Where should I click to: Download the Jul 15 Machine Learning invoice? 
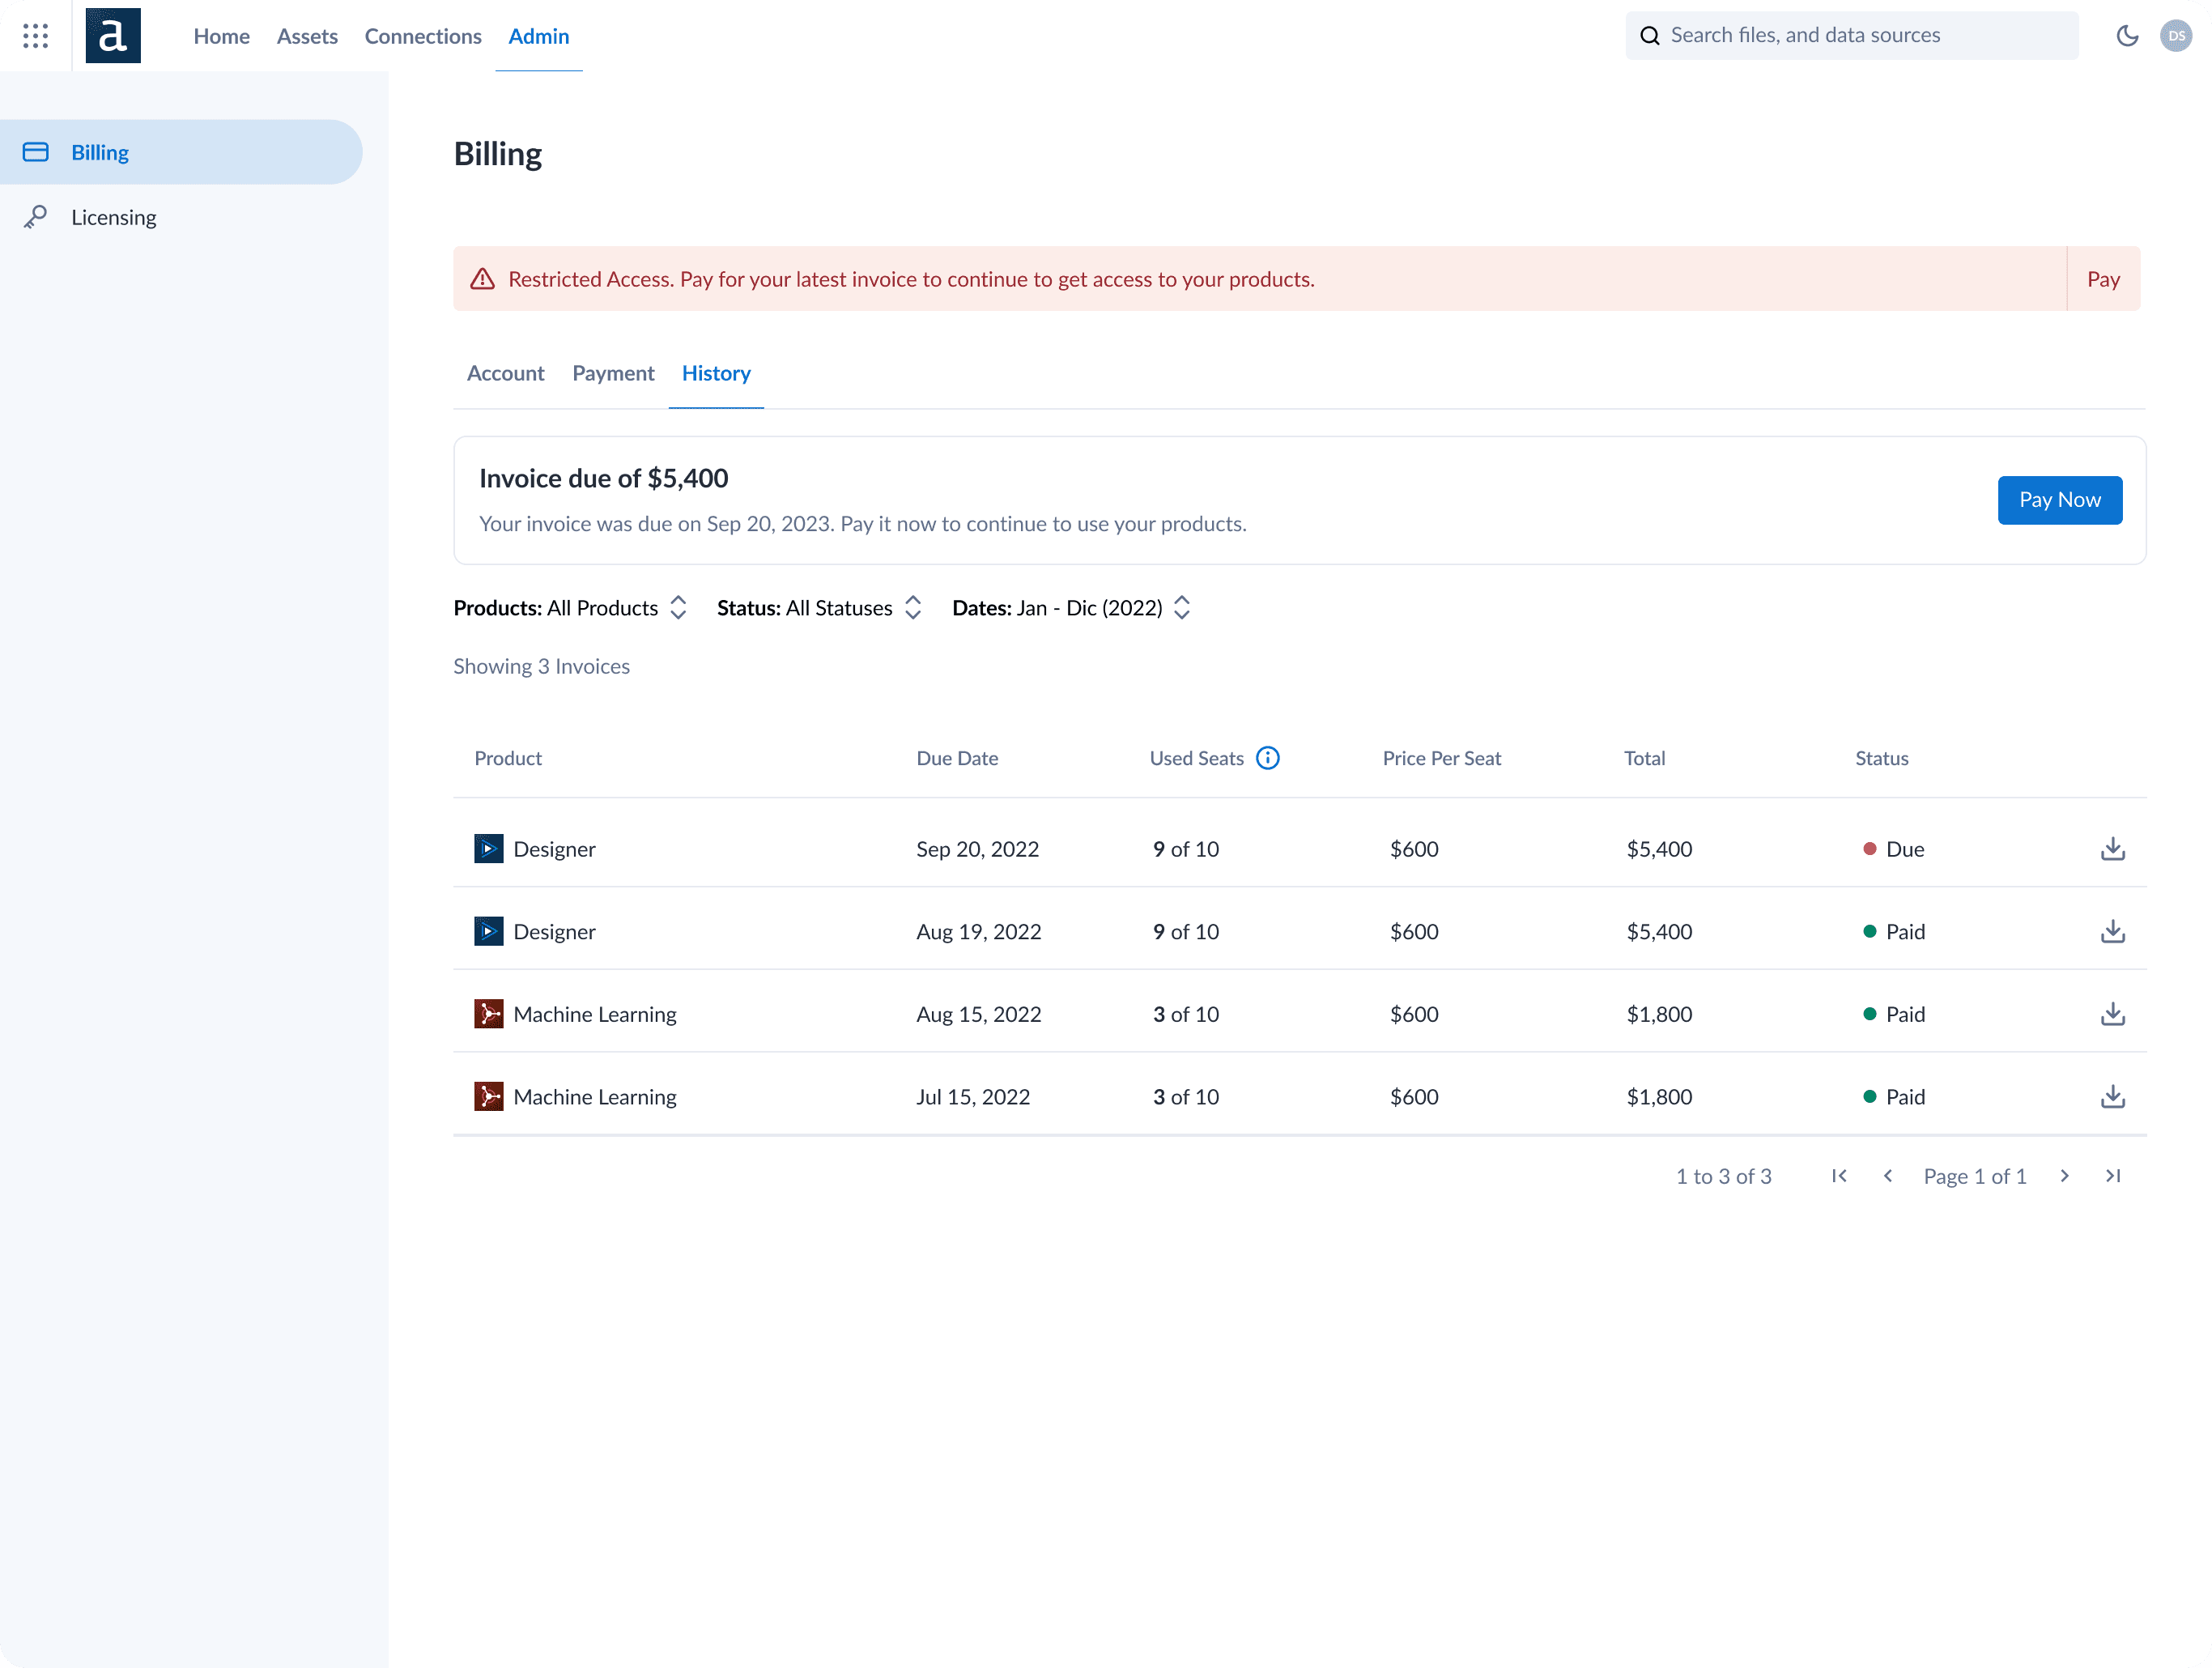[x=2112, y=1097]
